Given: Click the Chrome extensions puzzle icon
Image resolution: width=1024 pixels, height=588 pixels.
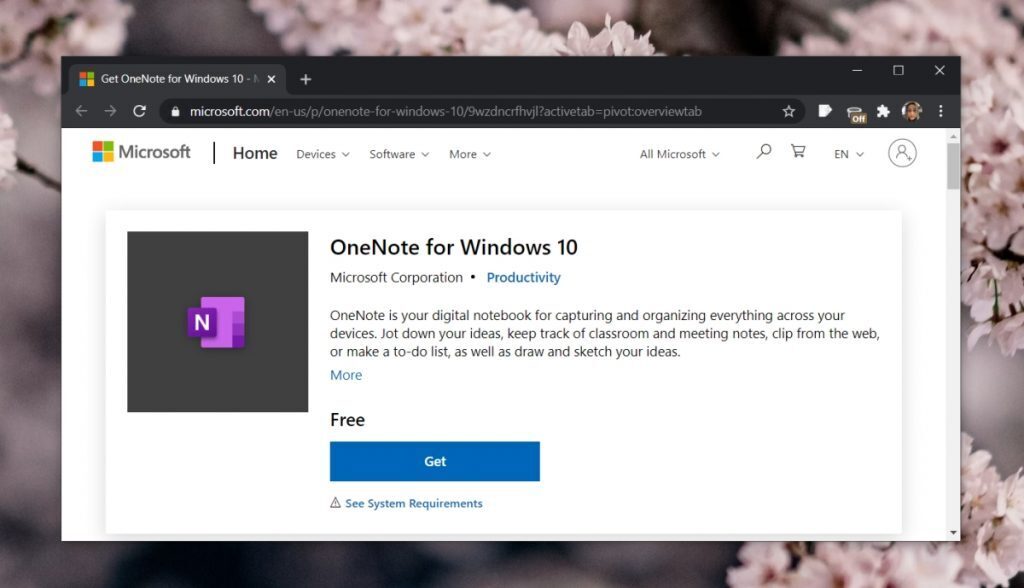Looking at the screenshot, I should click(x=884, y=111).
